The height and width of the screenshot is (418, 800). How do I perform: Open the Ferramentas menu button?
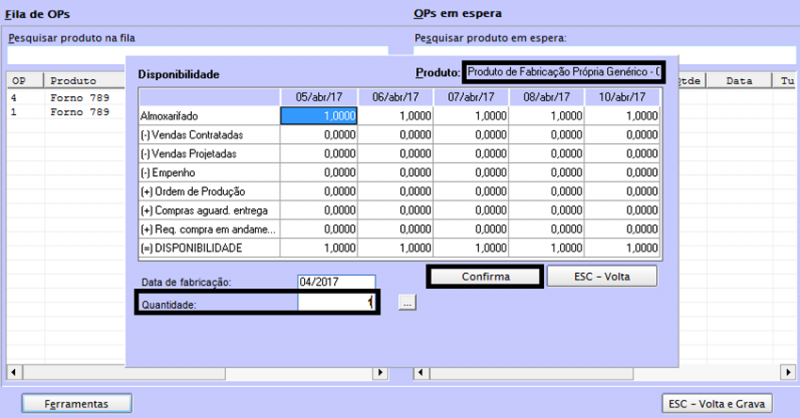[x=77, y=404]
